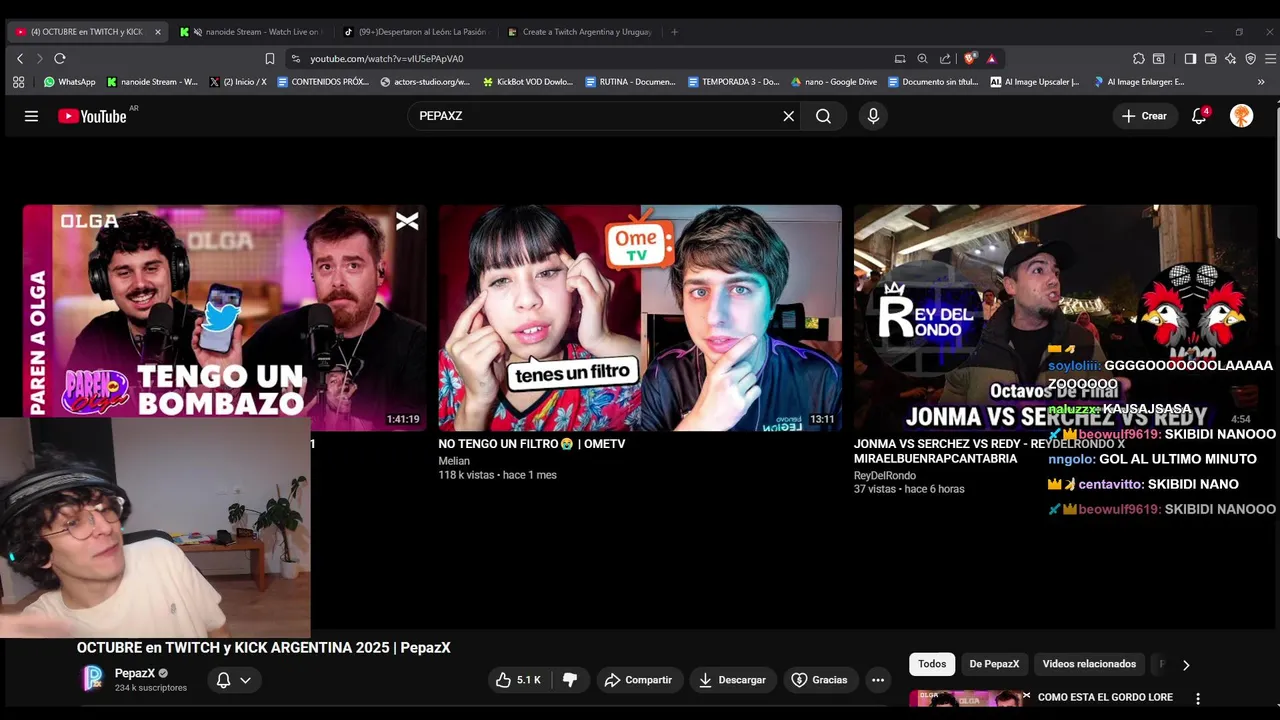Toggle the browser sidebar panel
Image resolution: width=1280 pixels, height=720 pixels.
[x=1190, y=59]
